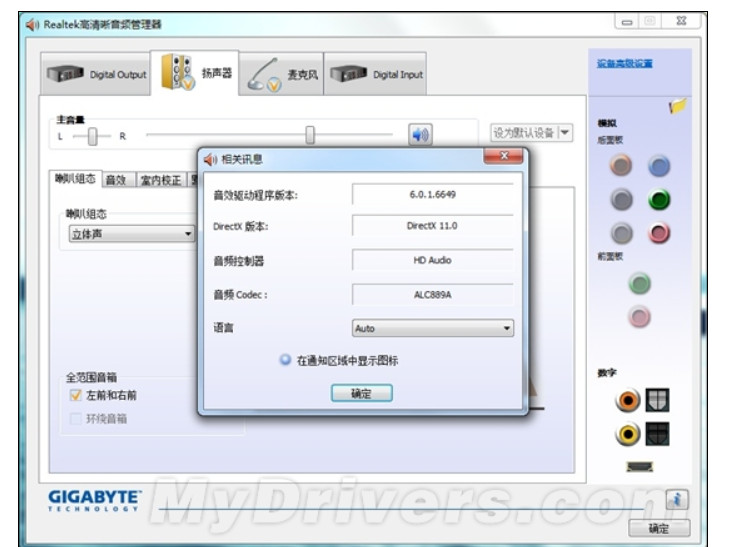Click the Realtek speaker icon in title bar
The height and width of the screenshot is (547, 739).
[x=33, y=24]
